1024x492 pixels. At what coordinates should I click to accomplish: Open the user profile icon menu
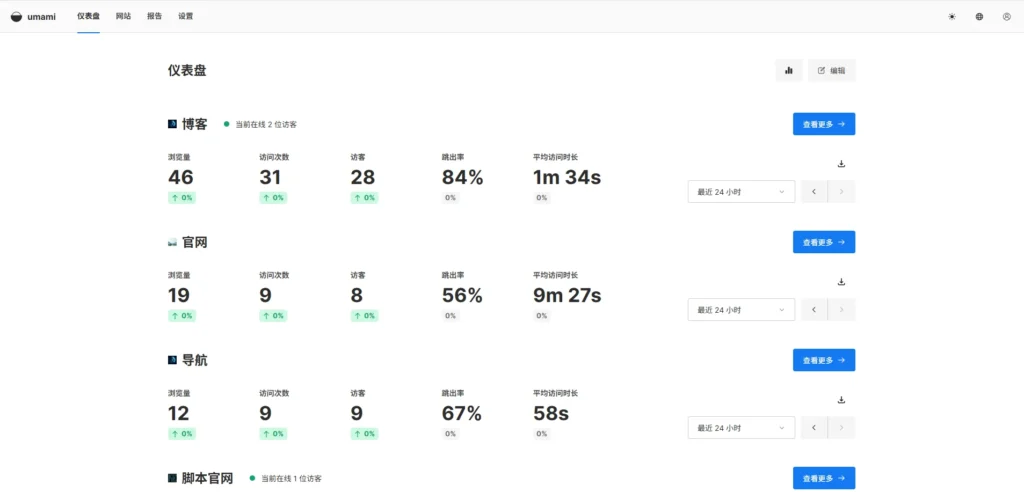pyautogui.click(x=1006, y=16)
